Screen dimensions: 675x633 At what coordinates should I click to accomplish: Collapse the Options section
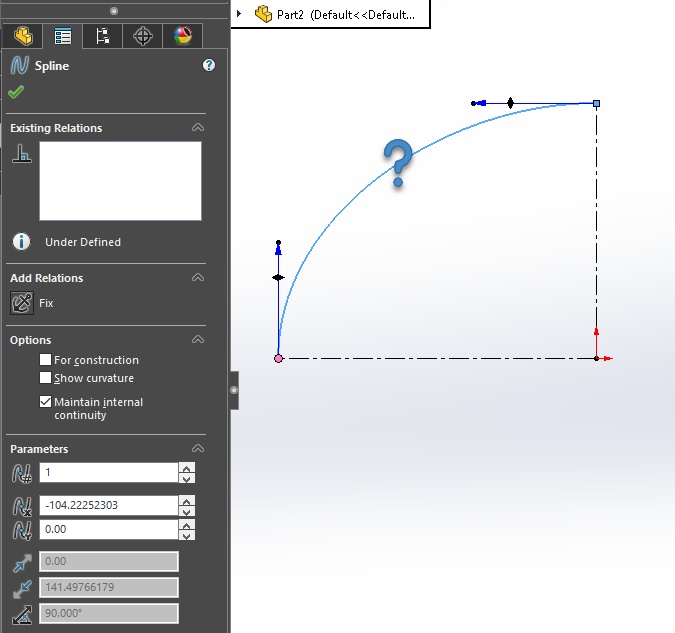(198, 339)
